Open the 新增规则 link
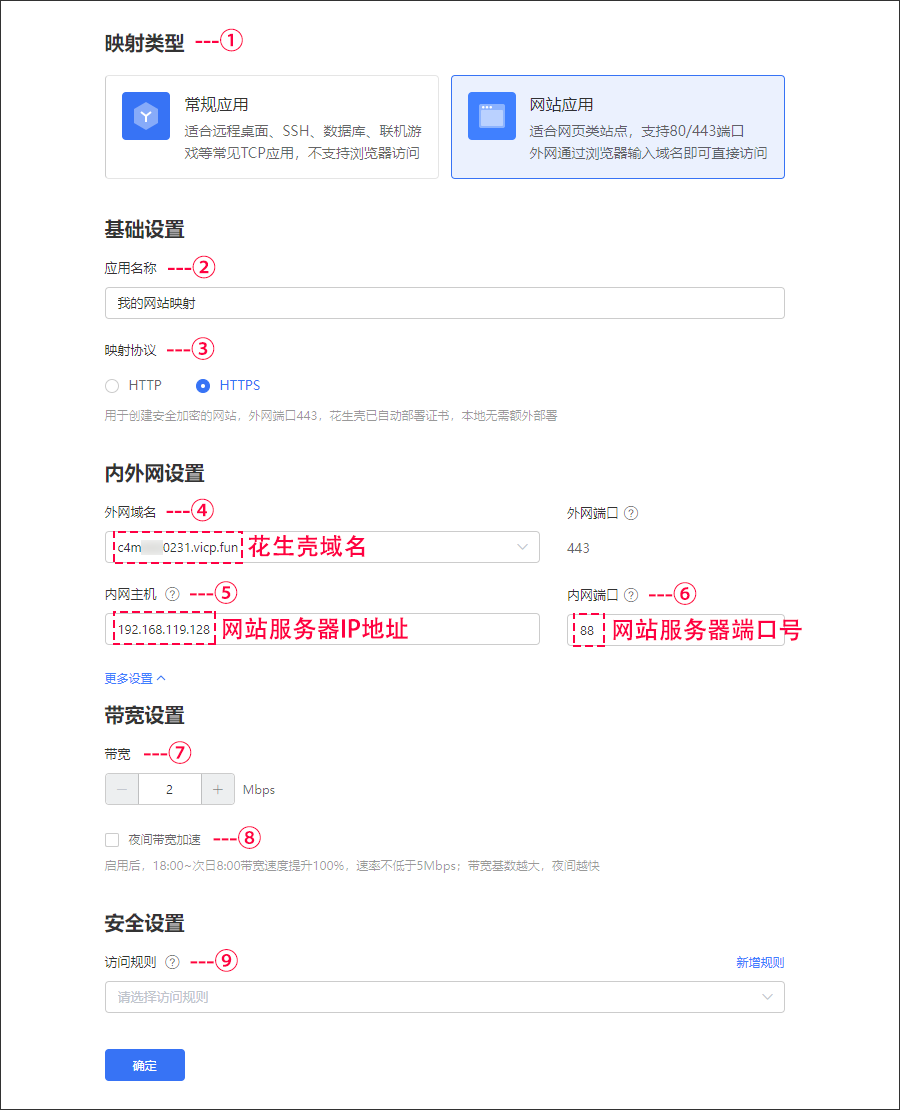Image resolution: width=900 pixels, height=1110 pixels. pyautogui.click(x=760, y=963)
